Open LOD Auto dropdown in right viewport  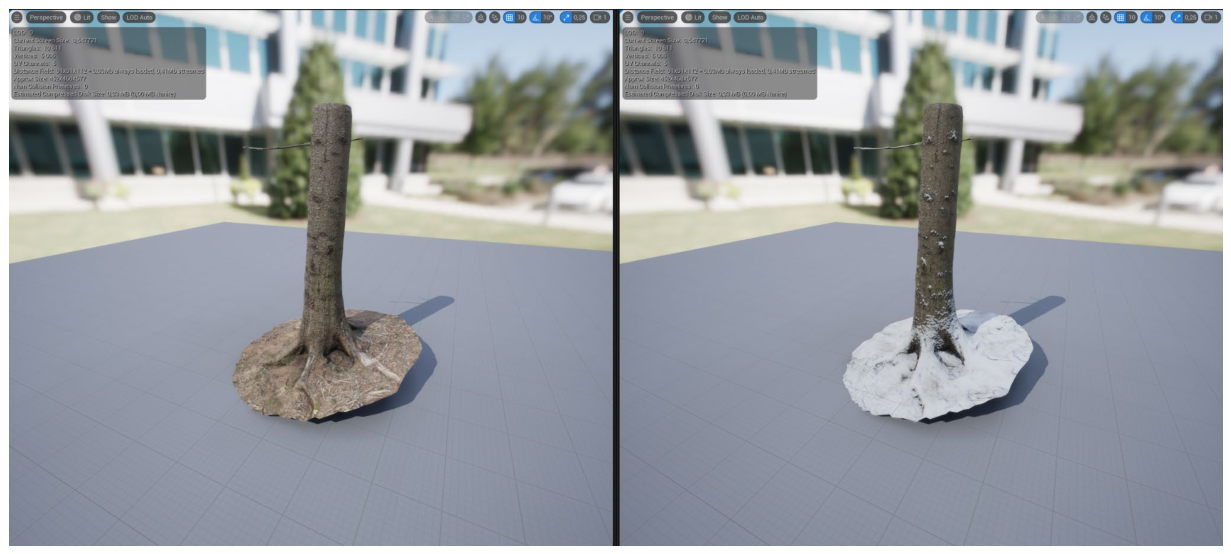coord(750,18)
